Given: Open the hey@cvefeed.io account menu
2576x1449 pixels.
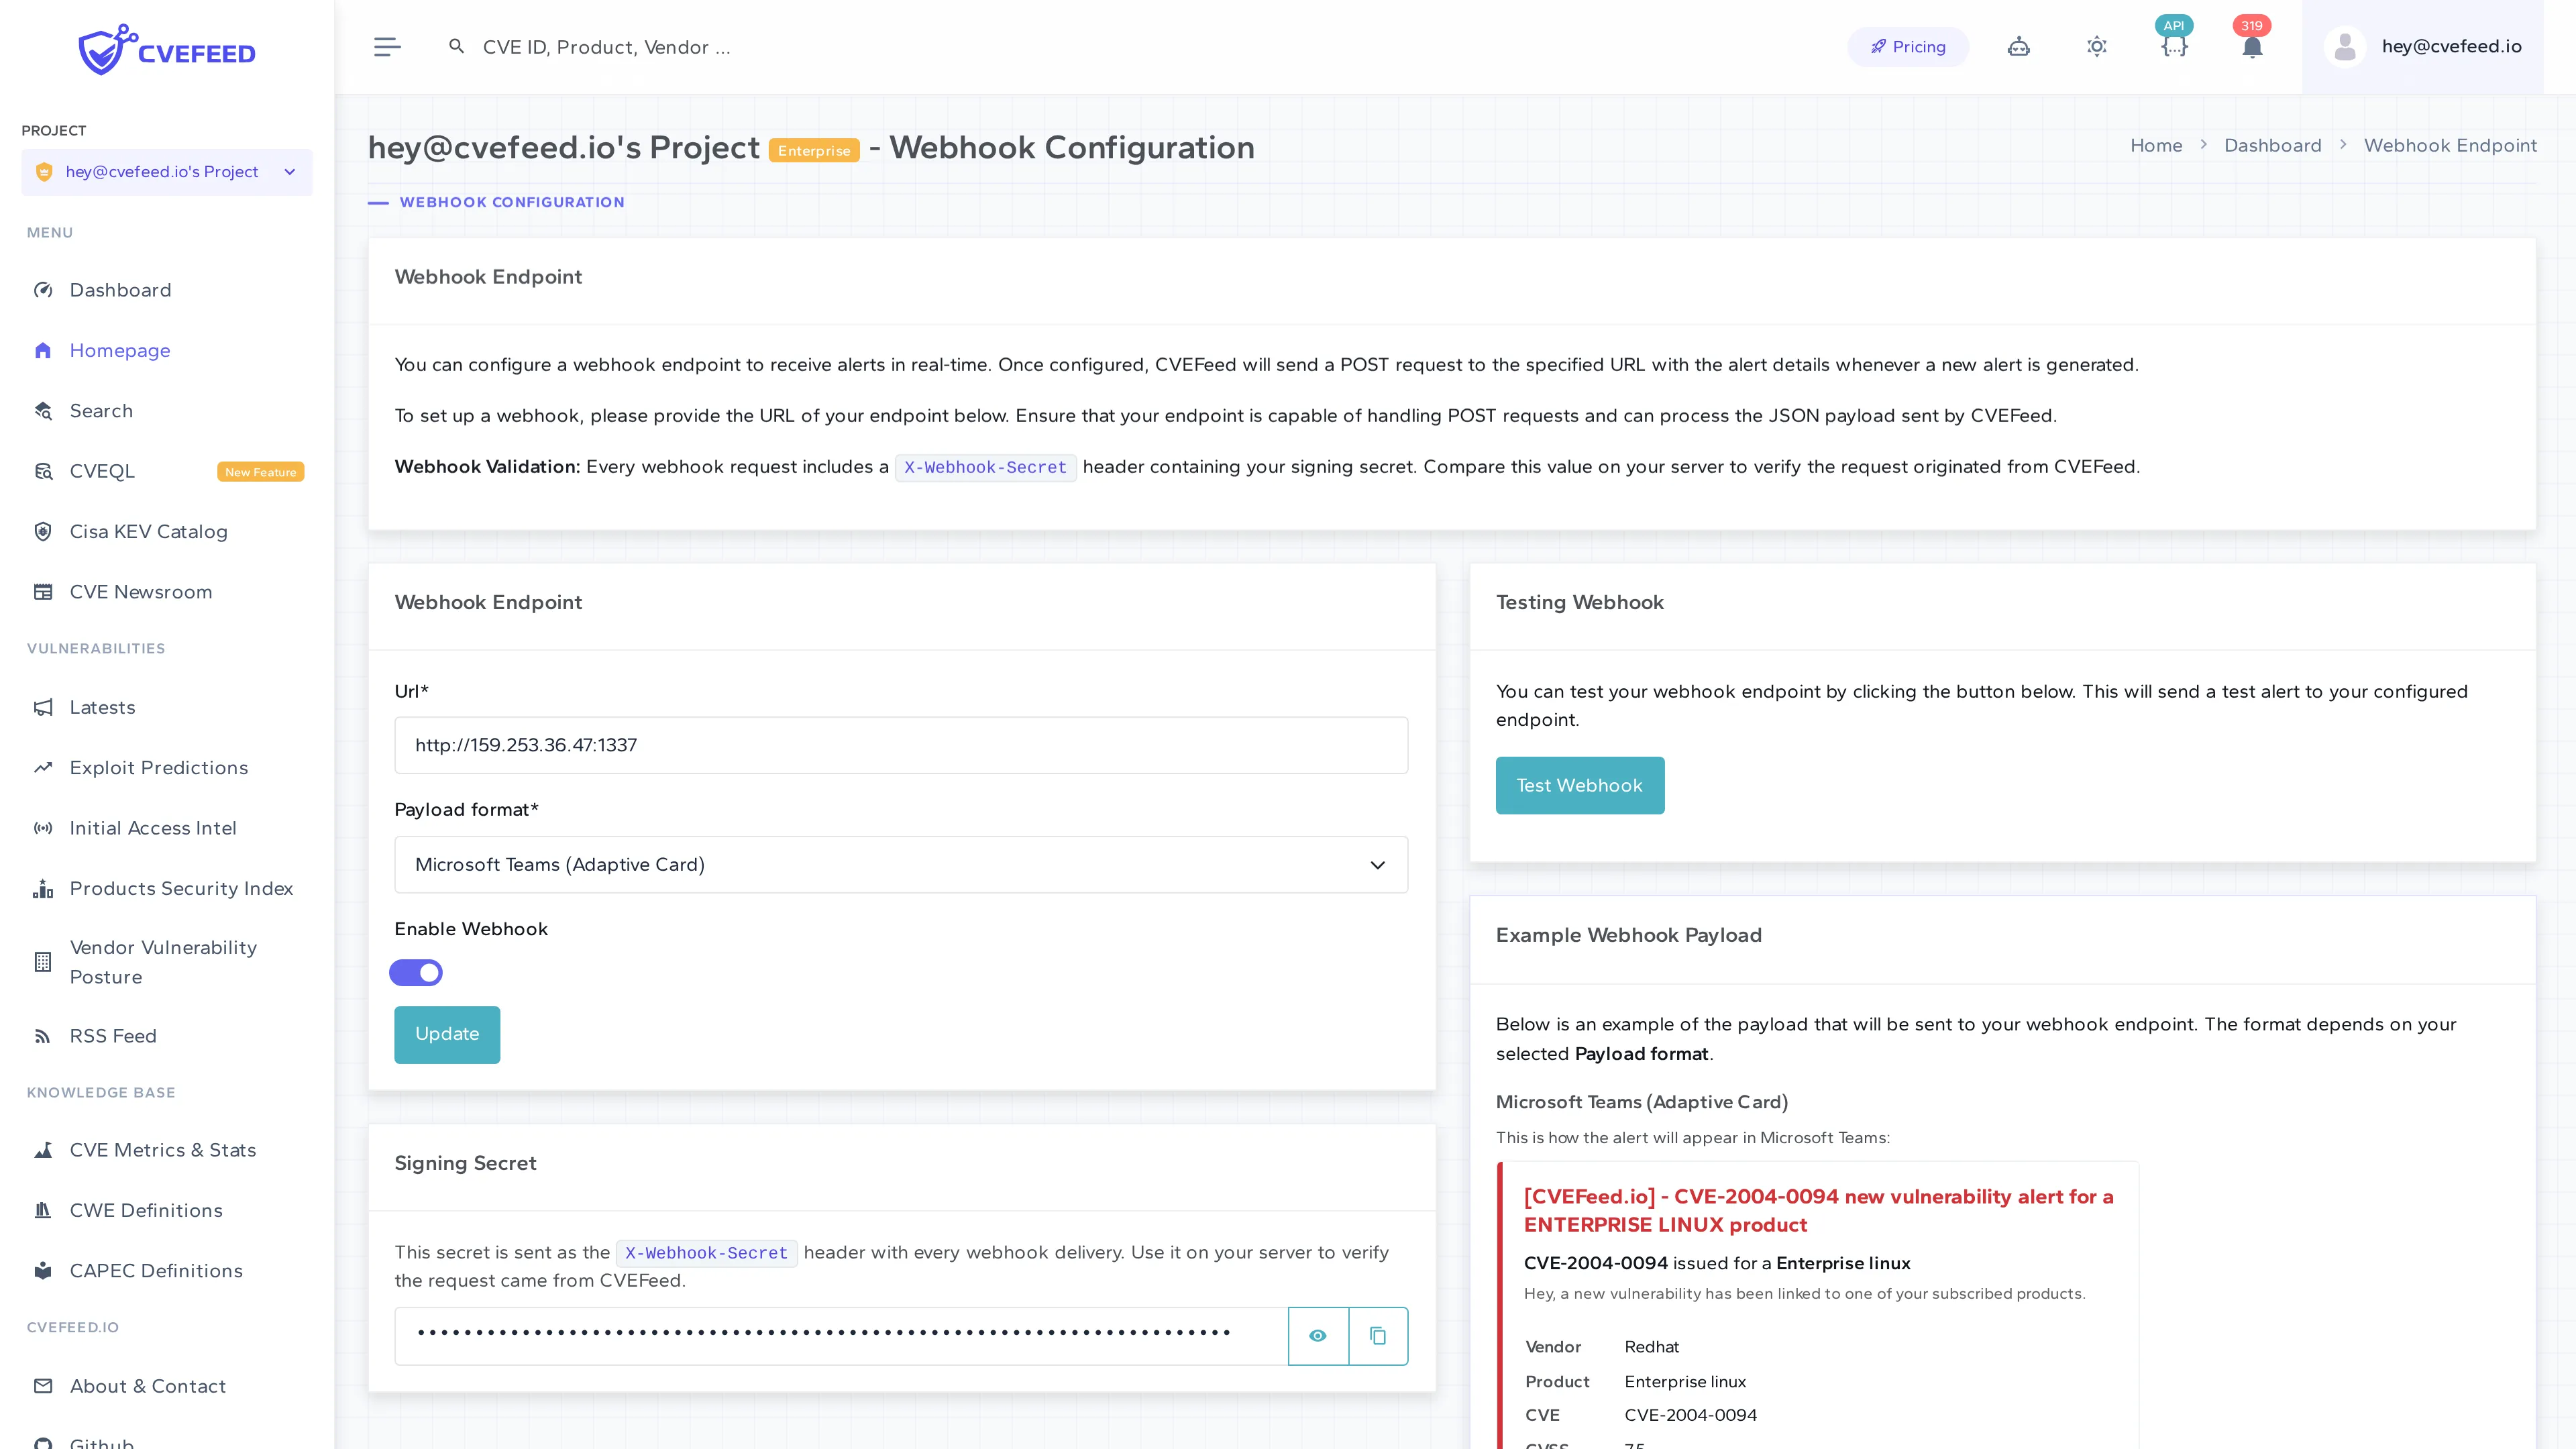Looking at the screenshot, I should (x=2422, y=47).
